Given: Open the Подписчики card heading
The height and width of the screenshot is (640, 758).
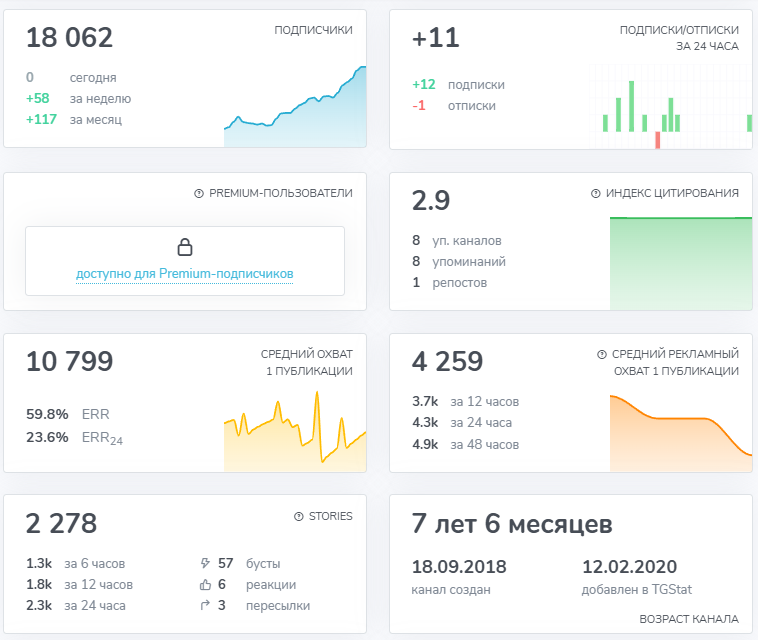Looking at the screenshot, I should coord(313,30).
